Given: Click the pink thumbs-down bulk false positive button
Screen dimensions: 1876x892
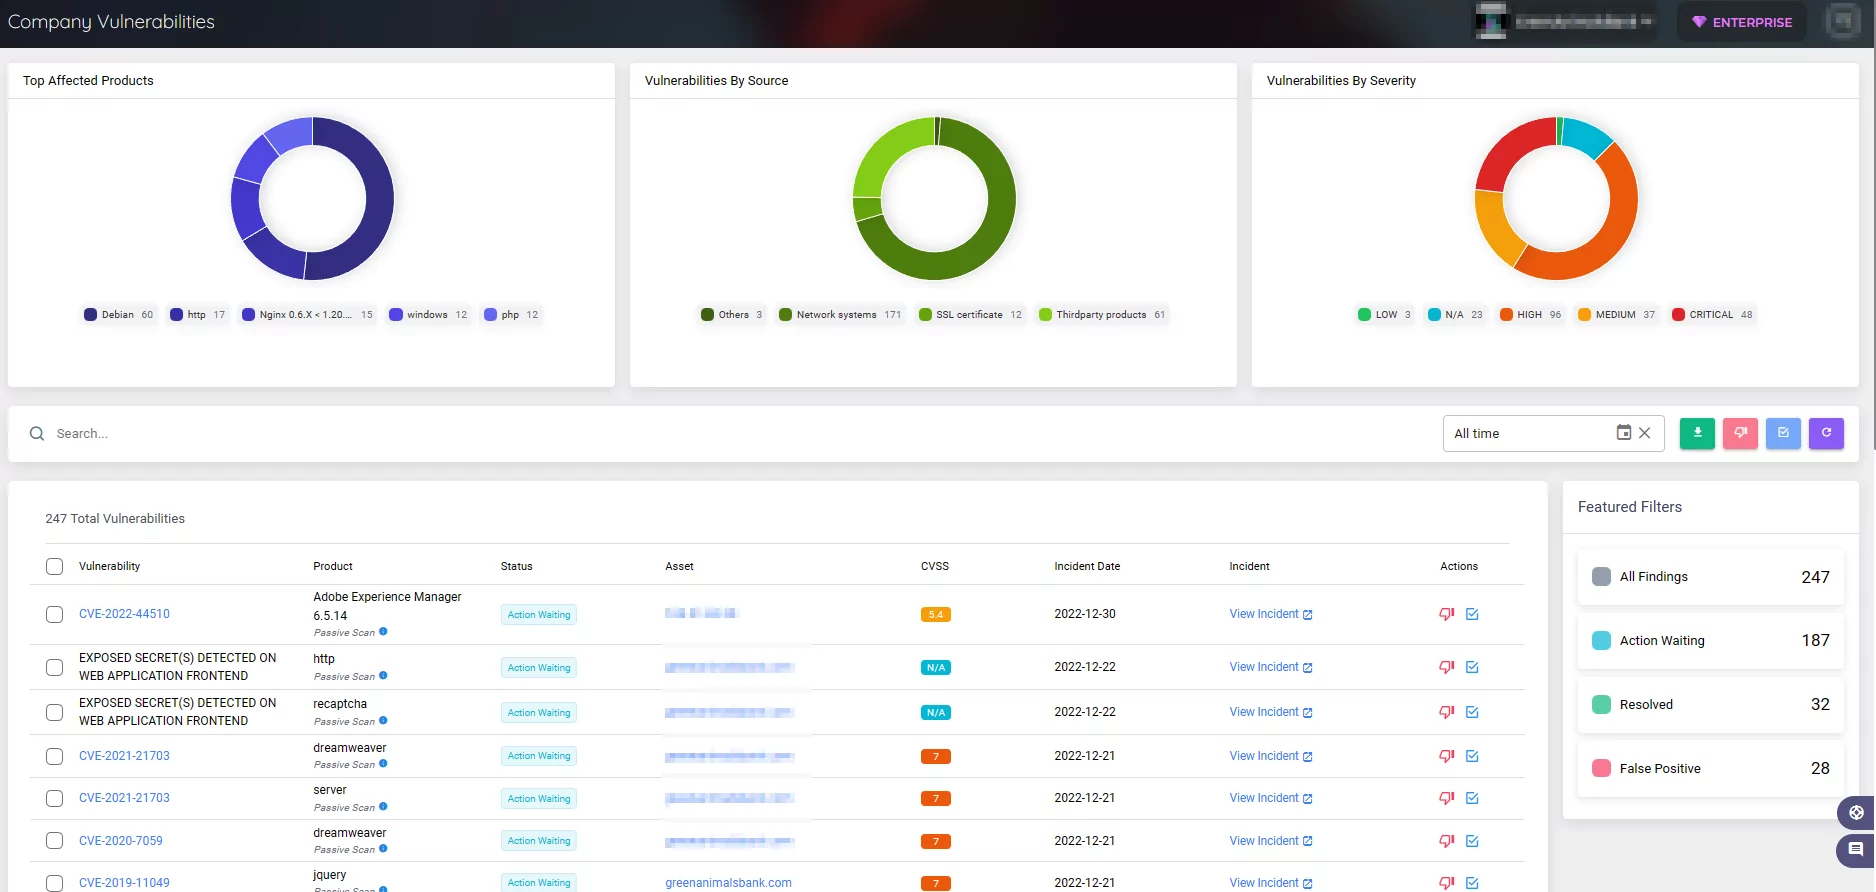Looking at the screenshot, I should (1740, 433).
